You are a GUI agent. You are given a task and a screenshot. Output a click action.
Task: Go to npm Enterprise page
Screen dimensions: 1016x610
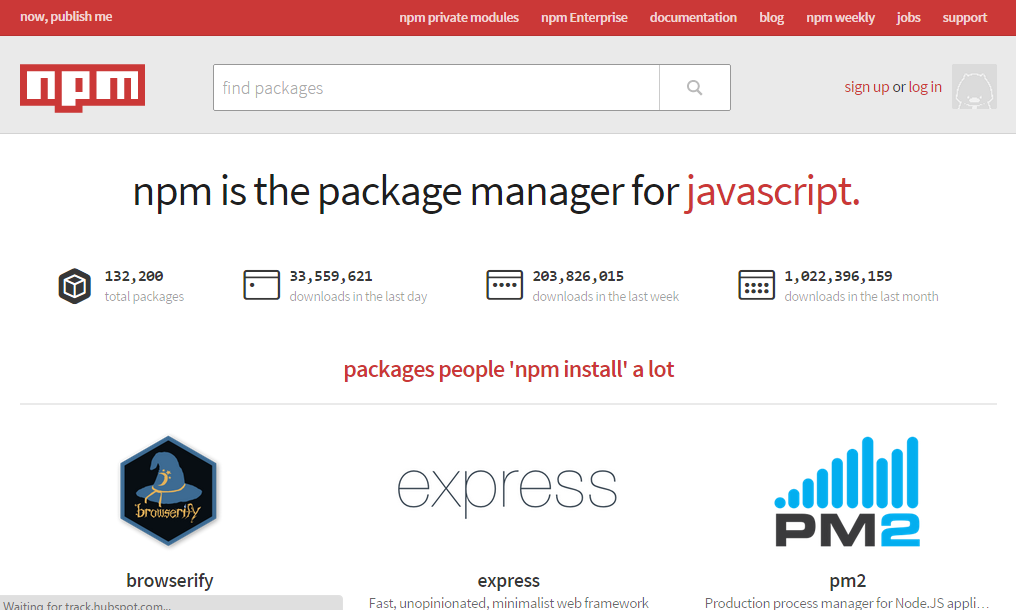[x=584, y=18]
